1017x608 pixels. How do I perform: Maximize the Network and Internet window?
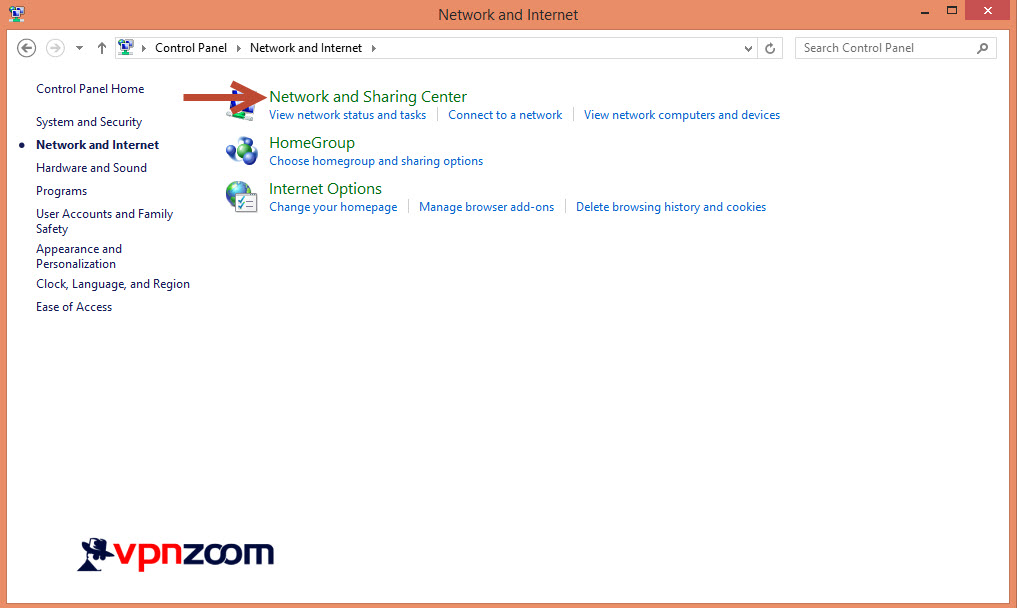(951, 10)
